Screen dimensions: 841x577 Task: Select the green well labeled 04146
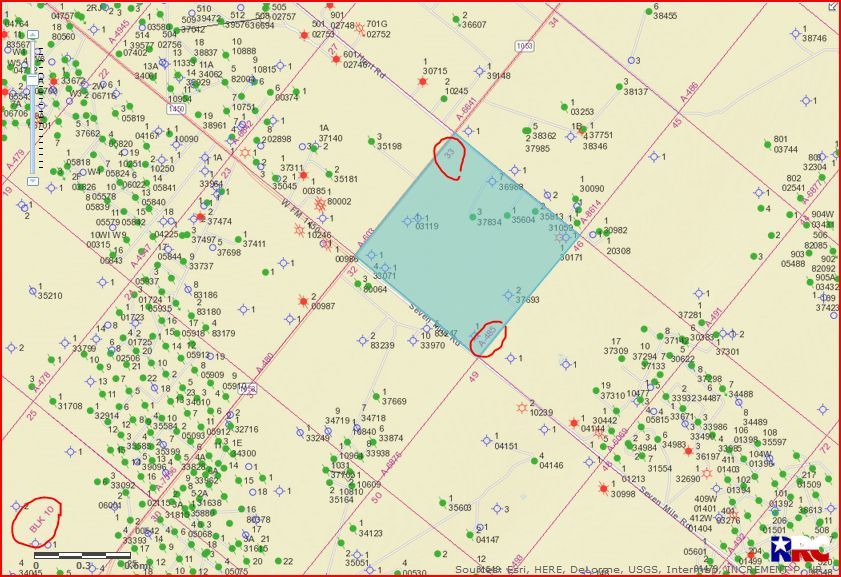coord(534,461)
